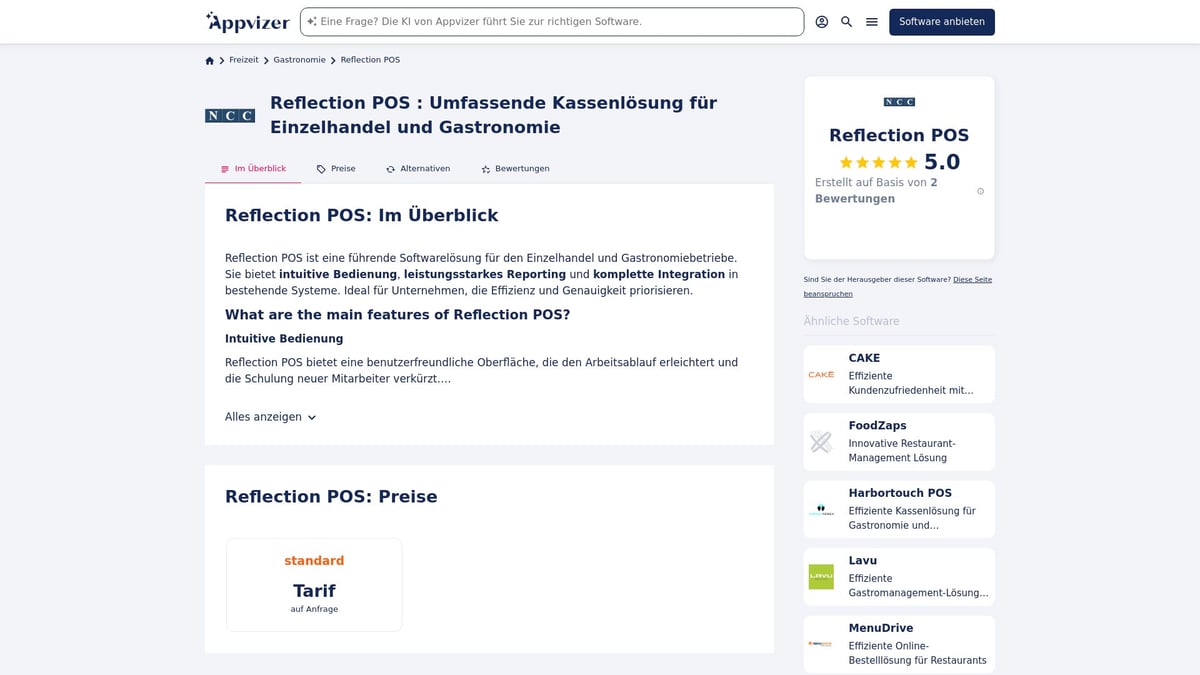Select the Im Überblick tab
The width and height of the screenshot is (1200, 675).
pos(253,169)
